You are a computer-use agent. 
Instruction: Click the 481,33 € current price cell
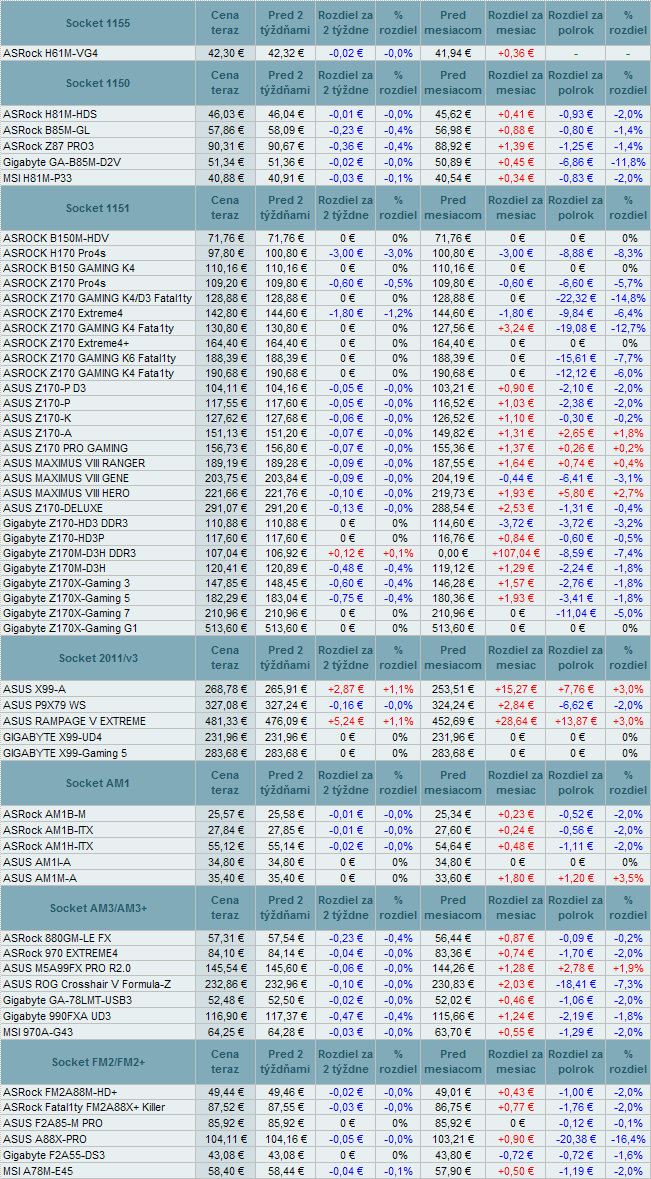[x=226, y=720]
